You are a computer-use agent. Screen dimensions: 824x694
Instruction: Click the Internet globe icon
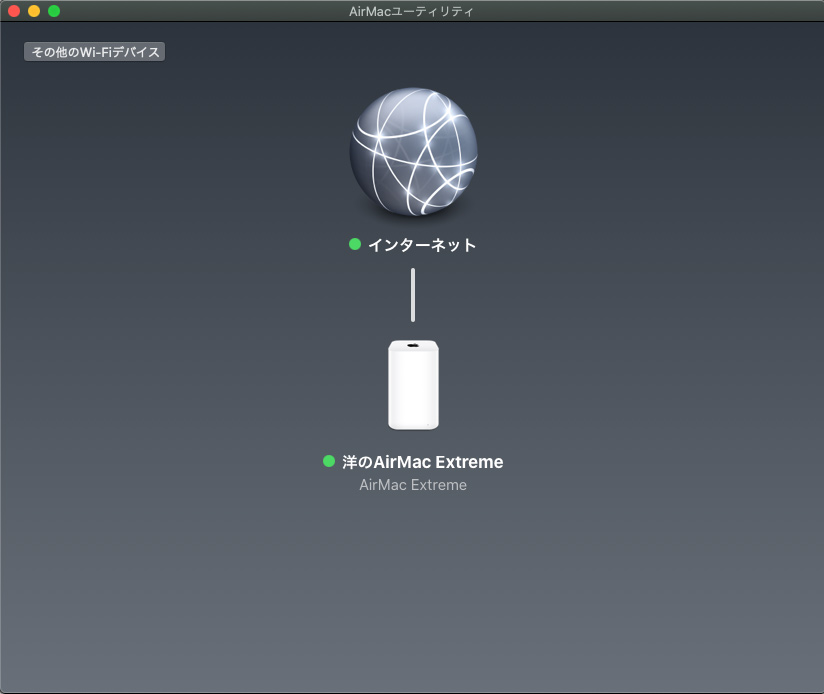coord(414,152)
